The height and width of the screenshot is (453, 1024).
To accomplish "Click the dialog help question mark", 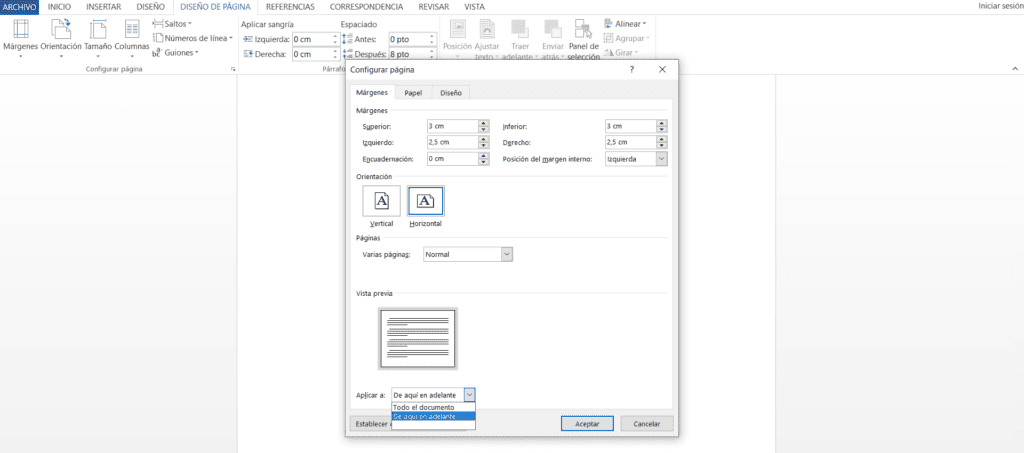I will click(631, 70).
